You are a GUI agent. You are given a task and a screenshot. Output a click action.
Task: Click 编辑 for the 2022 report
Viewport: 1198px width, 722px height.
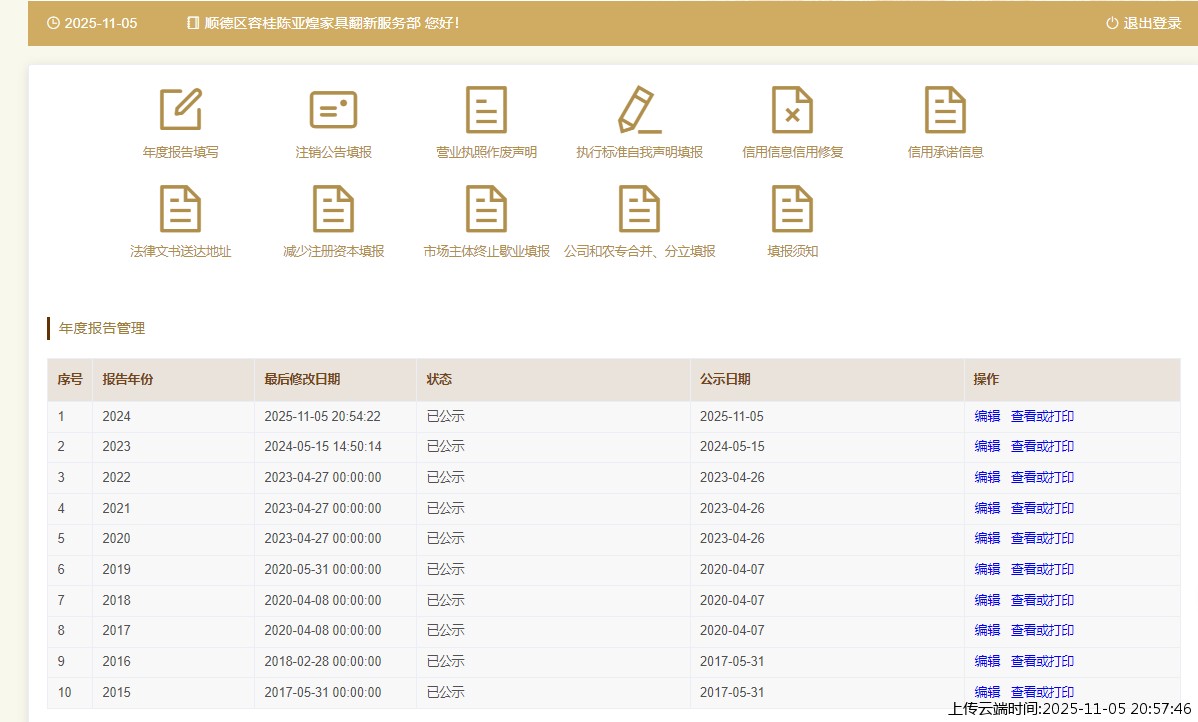pos(987,477)
